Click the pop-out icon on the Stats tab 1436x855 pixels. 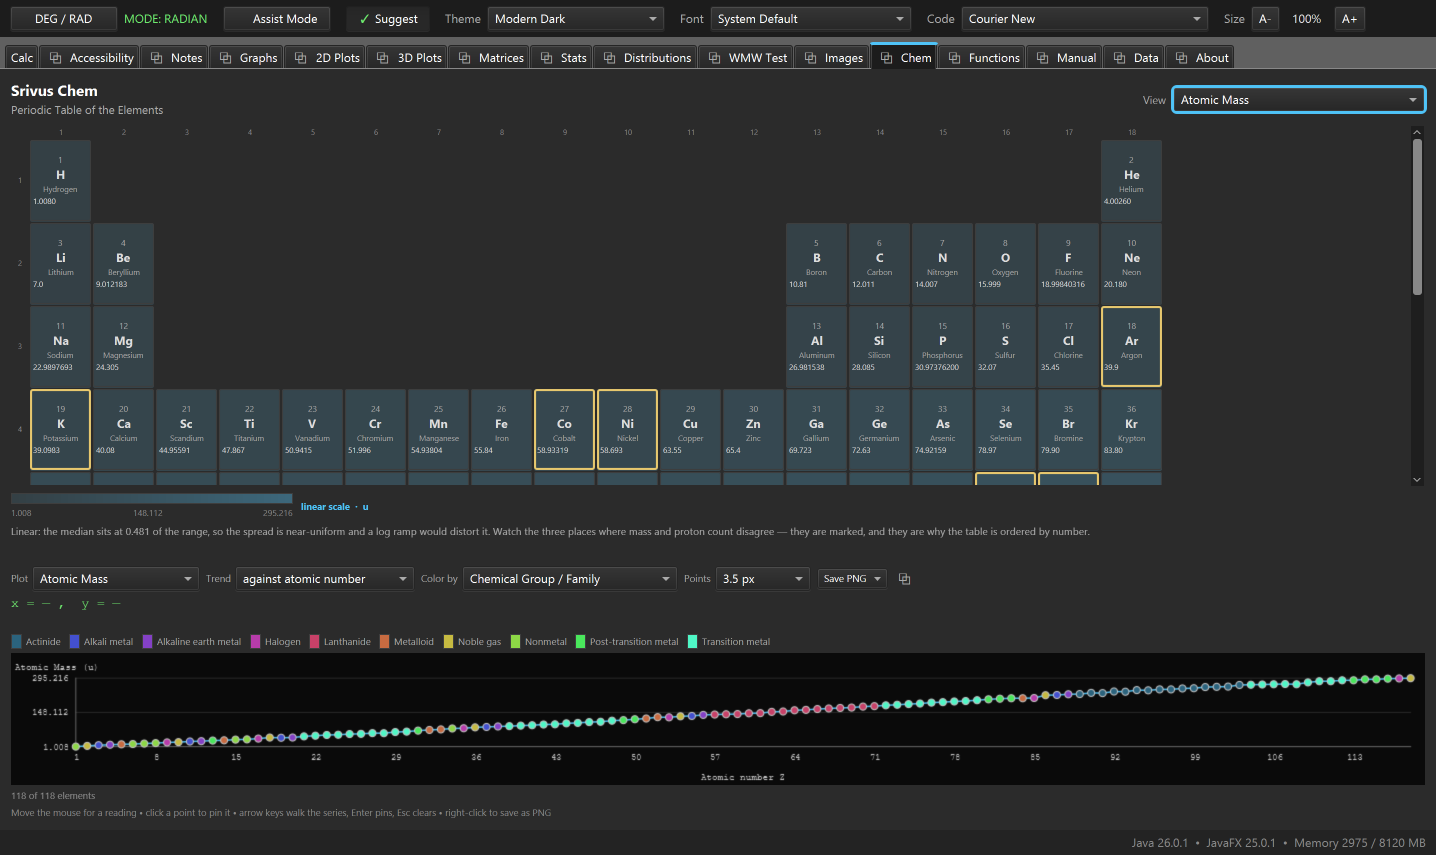[x=547, y=58]
